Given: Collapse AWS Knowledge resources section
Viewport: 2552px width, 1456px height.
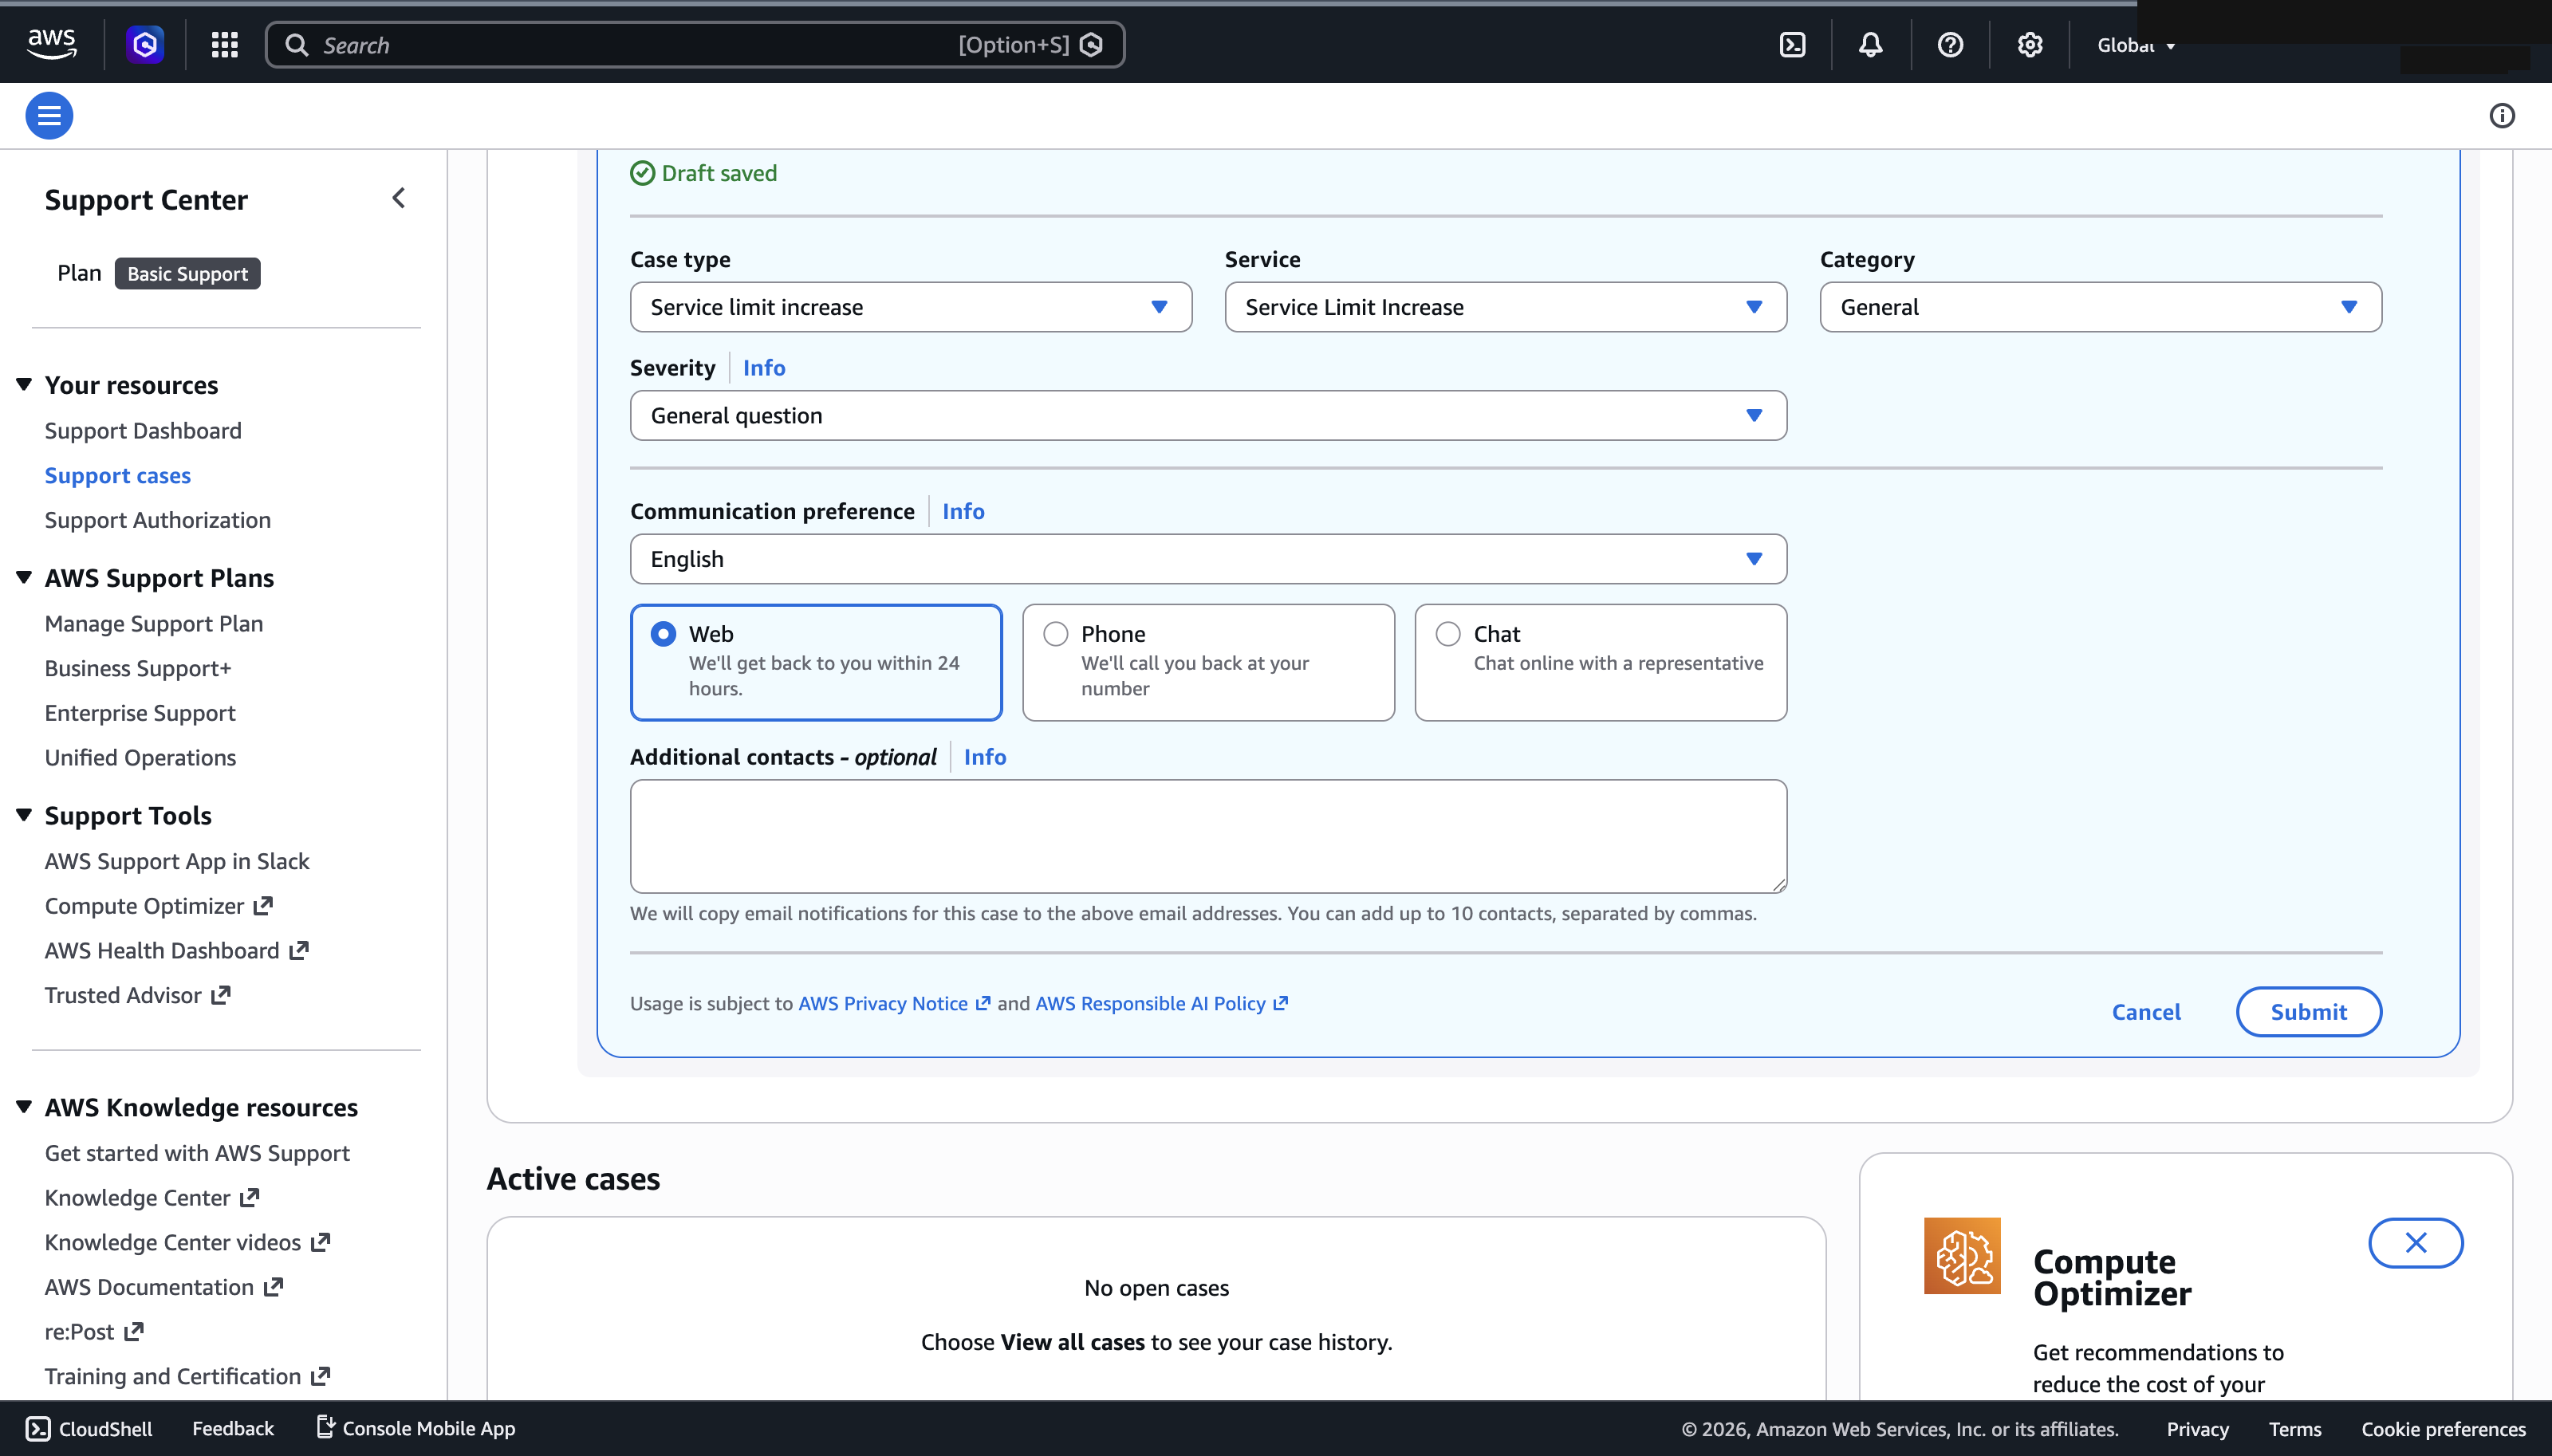Looking at the screenshot, I should click(x=24, y=1106).
